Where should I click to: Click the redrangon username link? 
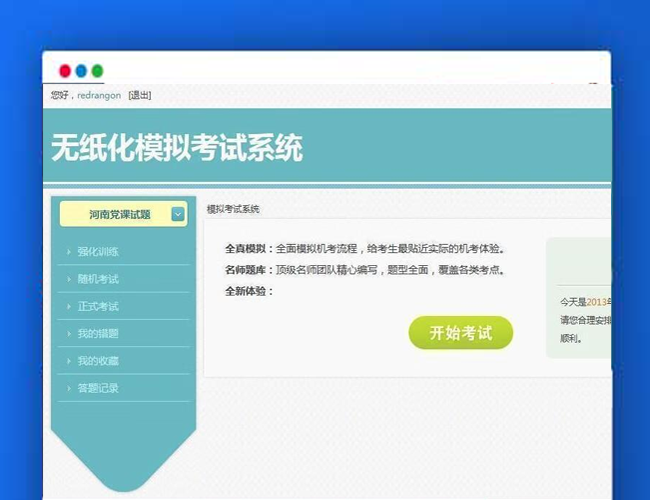pos(99,95)
